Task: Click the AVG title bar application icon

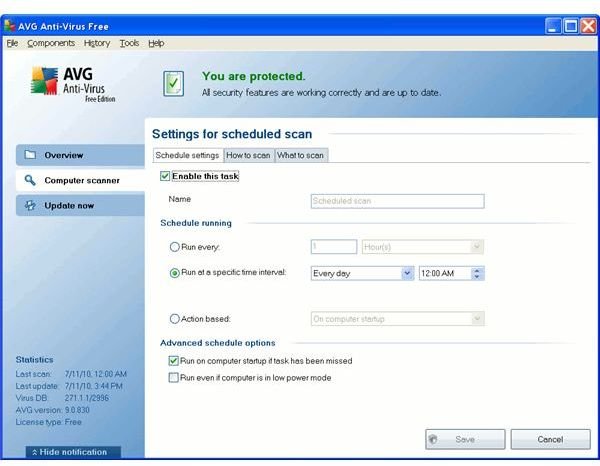Action: pyautogui.click(x=10, y=26)
